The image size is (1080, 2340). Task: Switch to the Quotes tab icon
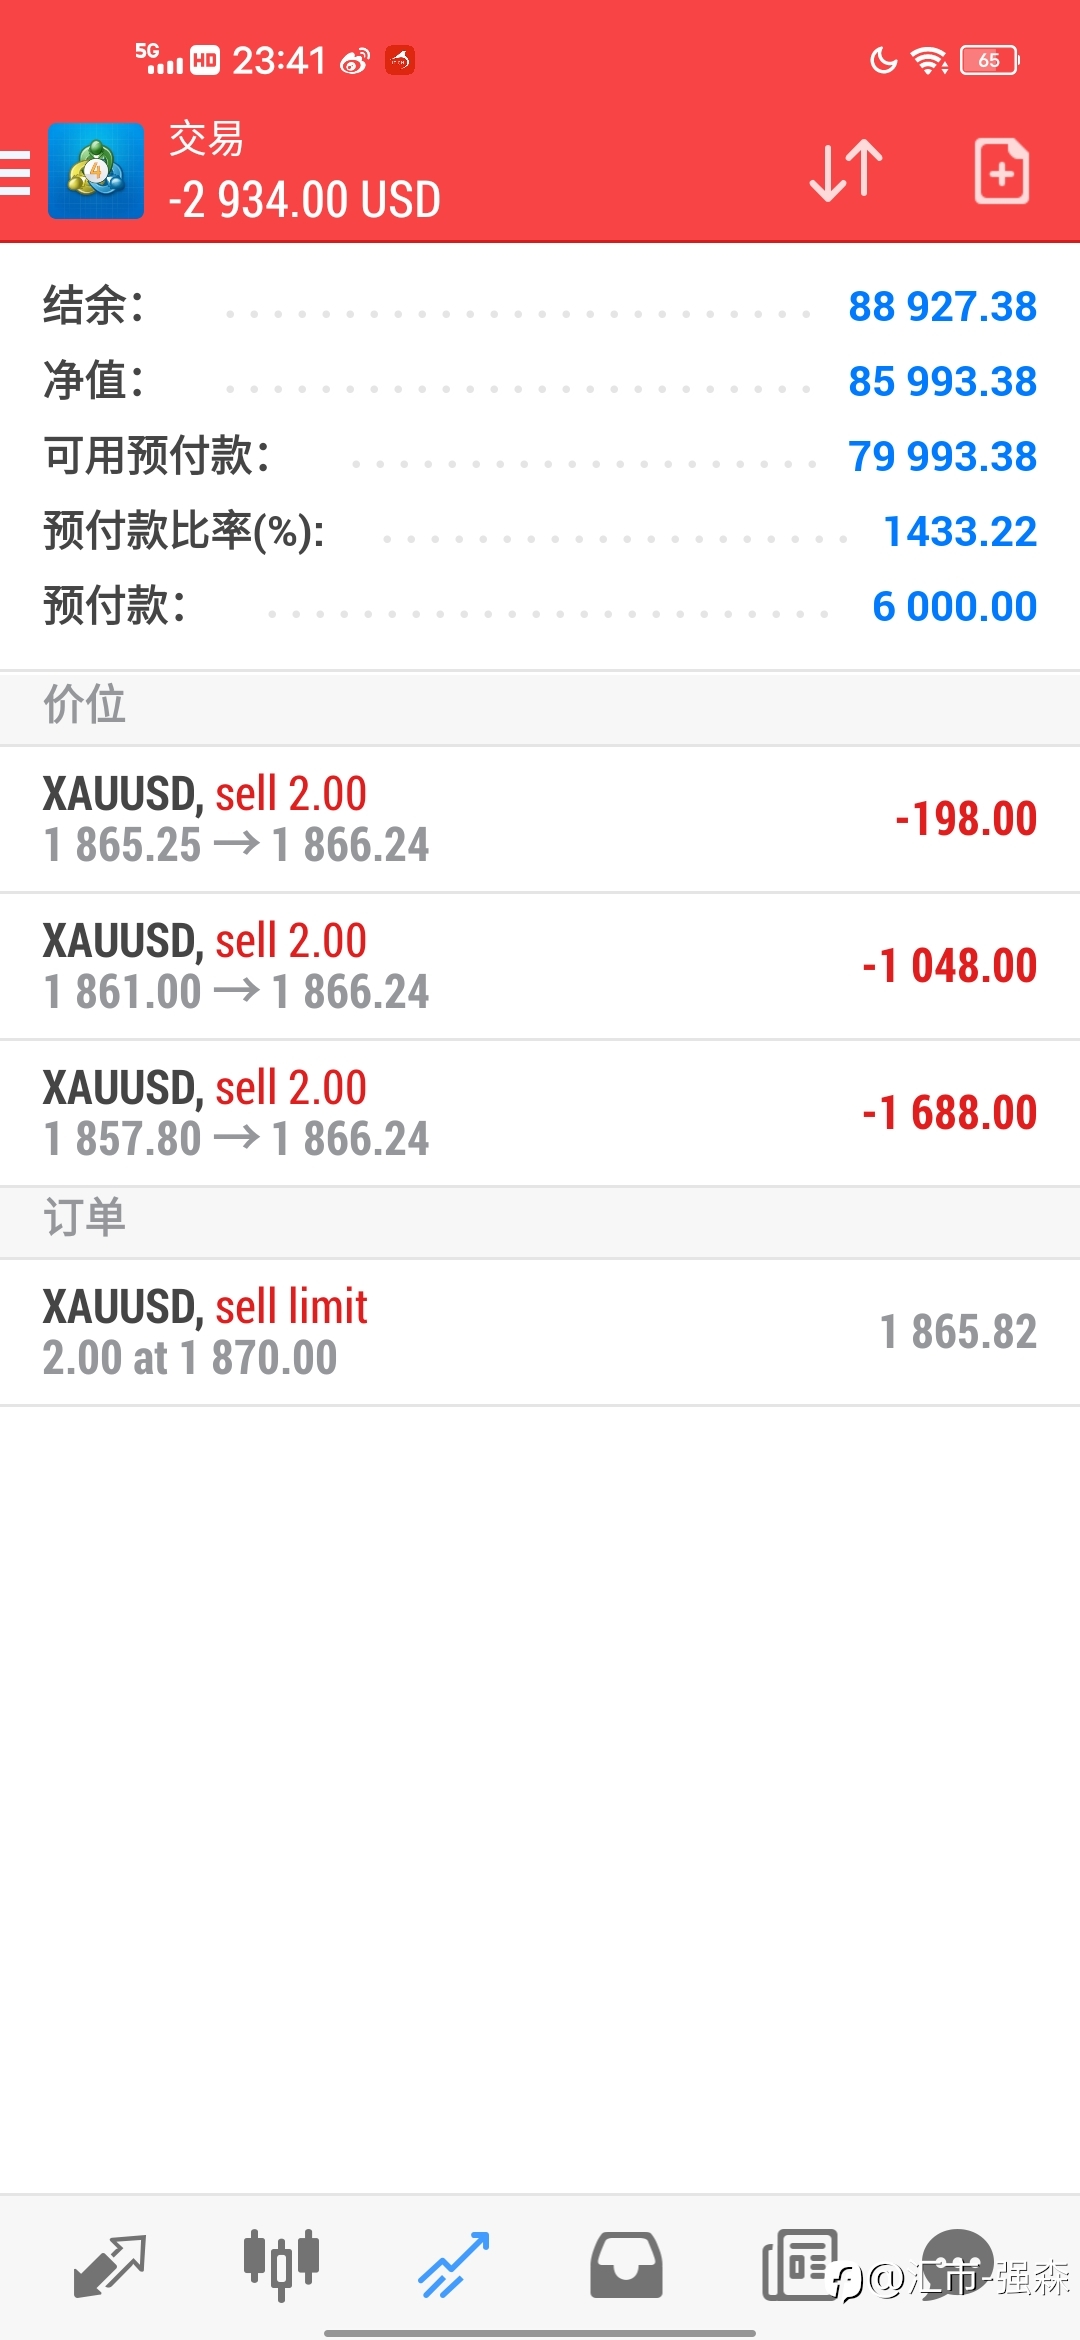pyautogui.click(x=110, y=2265)
